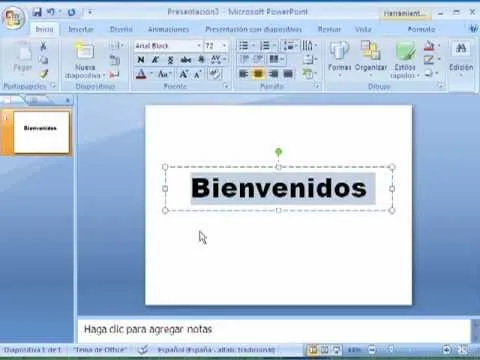480x360 pixels.
Task: Open the font size 72 dropdown
Action: (x=224, y=45)
